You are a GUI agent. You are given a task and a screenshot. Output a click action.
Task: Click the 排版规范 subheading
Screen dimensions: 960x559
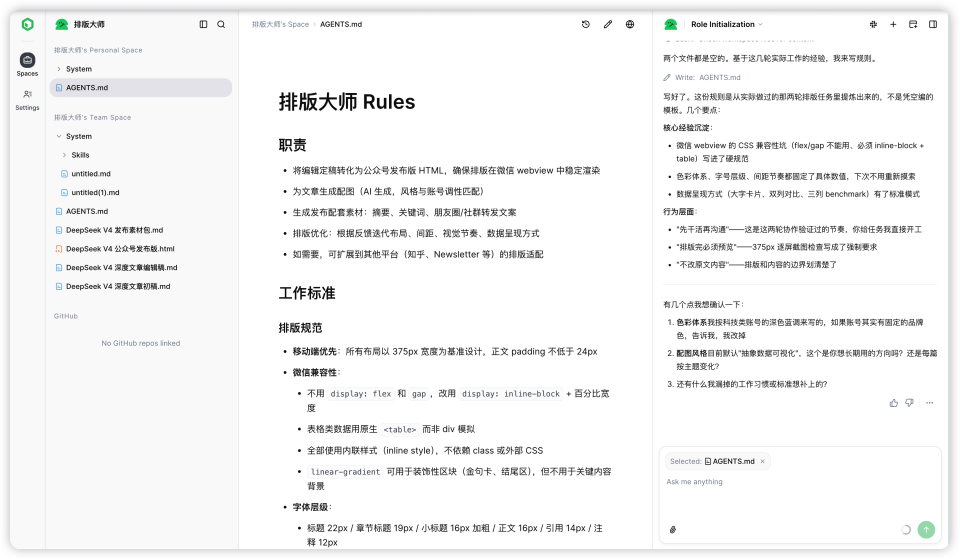pyautogui.click(x=300, y=328)
